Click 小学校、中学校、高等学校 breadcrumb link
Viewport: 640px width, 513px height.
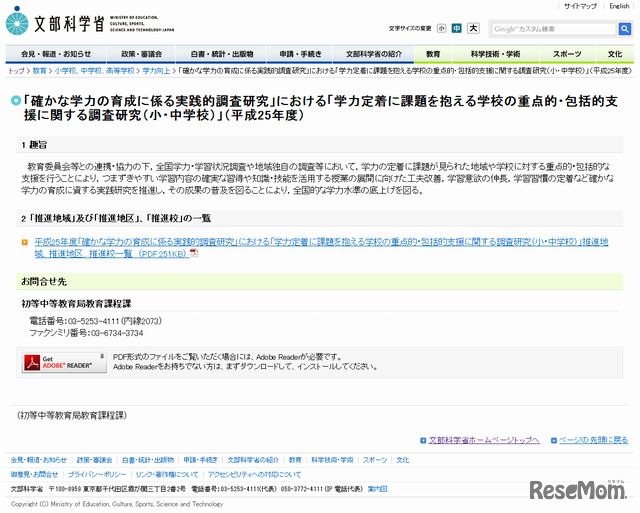point(94,71)
